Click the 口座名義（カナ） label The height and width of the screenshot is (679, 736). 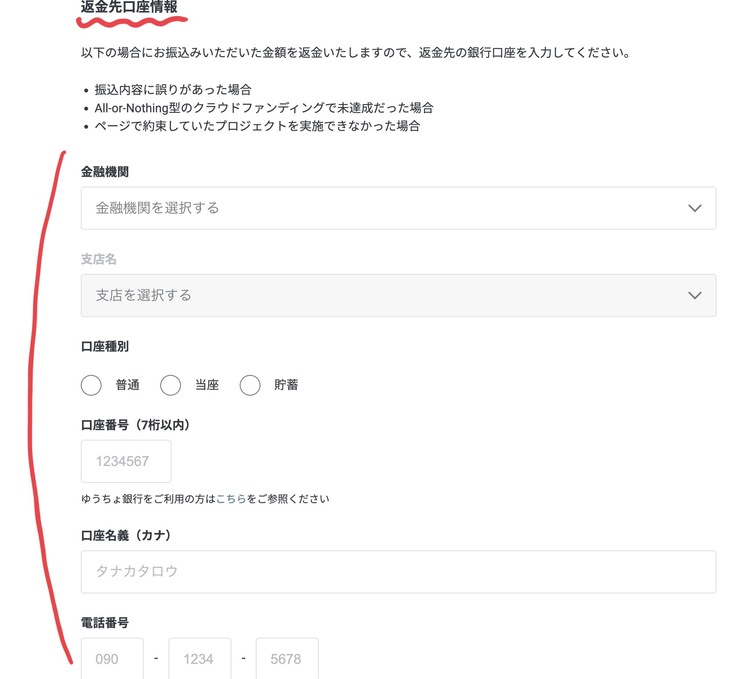126,535
